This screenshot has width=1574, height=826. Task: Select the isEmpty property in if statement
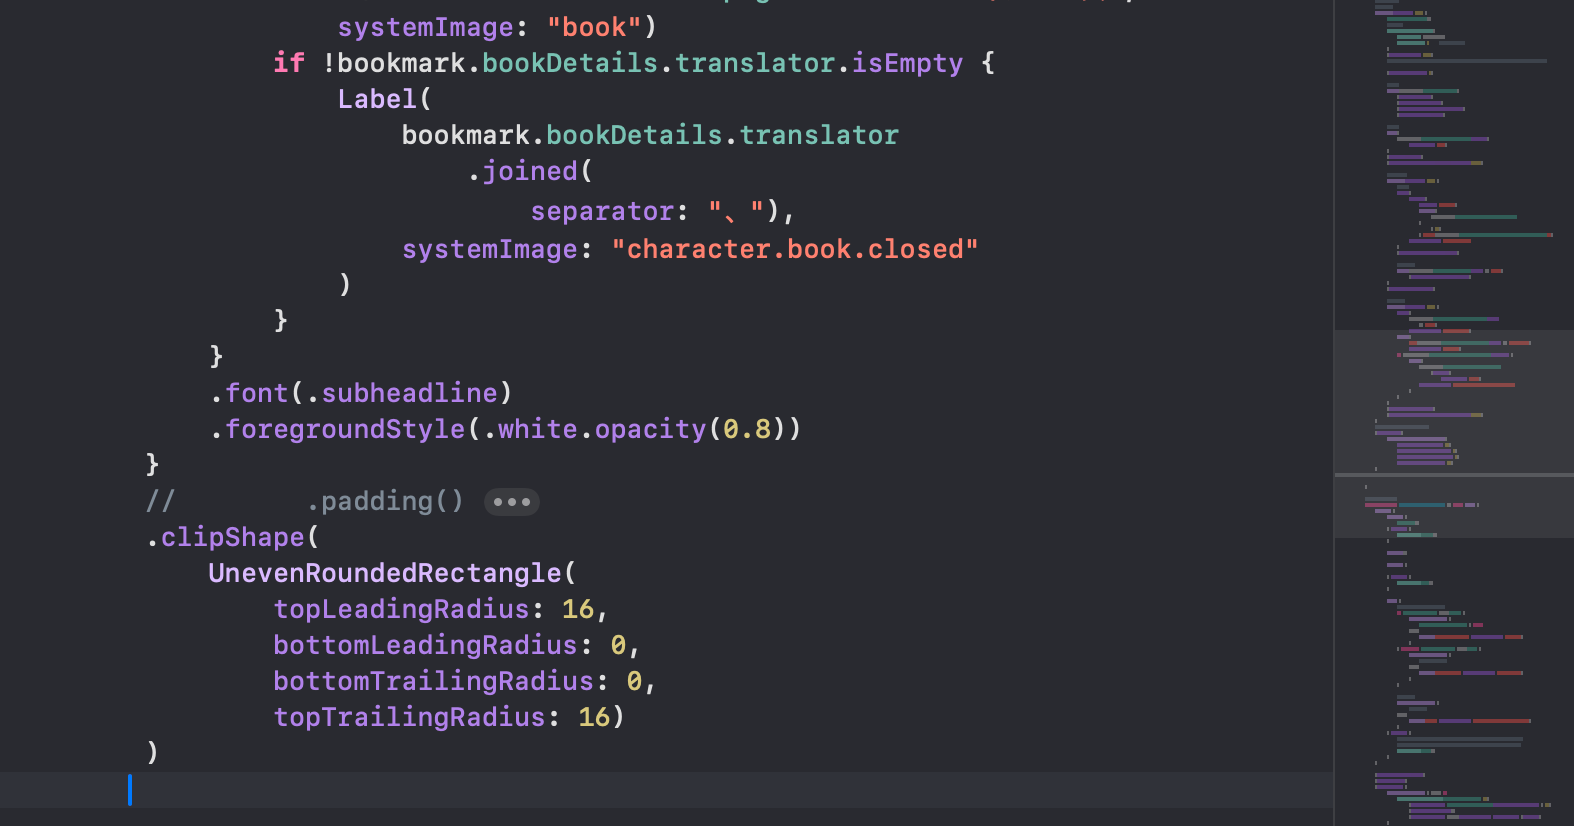pyautogui.click(x=907, y=63)
